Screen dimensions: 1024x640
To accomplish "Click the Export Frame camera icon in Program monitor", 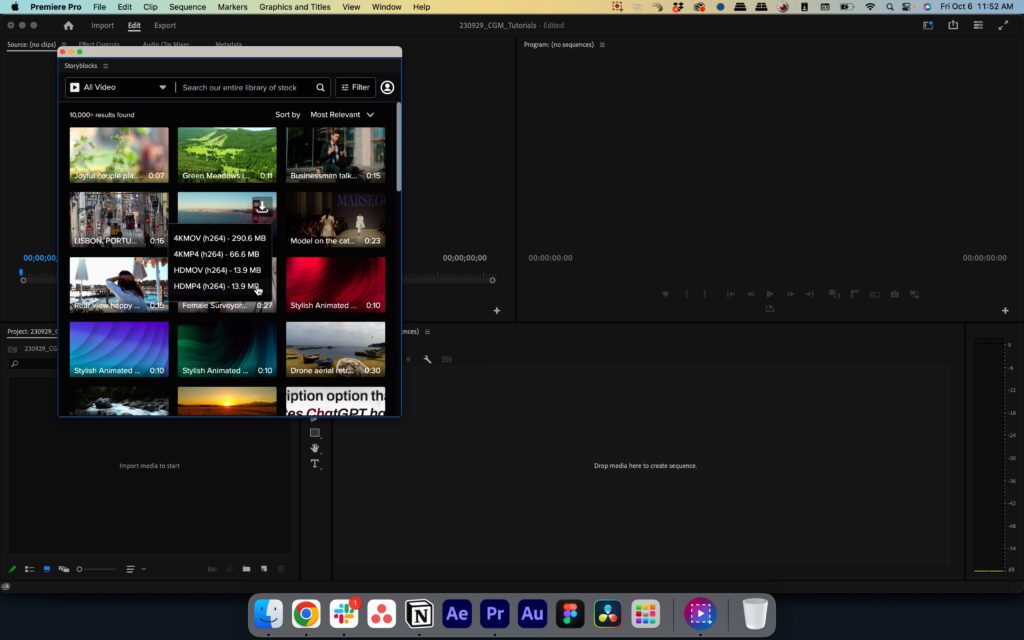I will pos(894,293).
